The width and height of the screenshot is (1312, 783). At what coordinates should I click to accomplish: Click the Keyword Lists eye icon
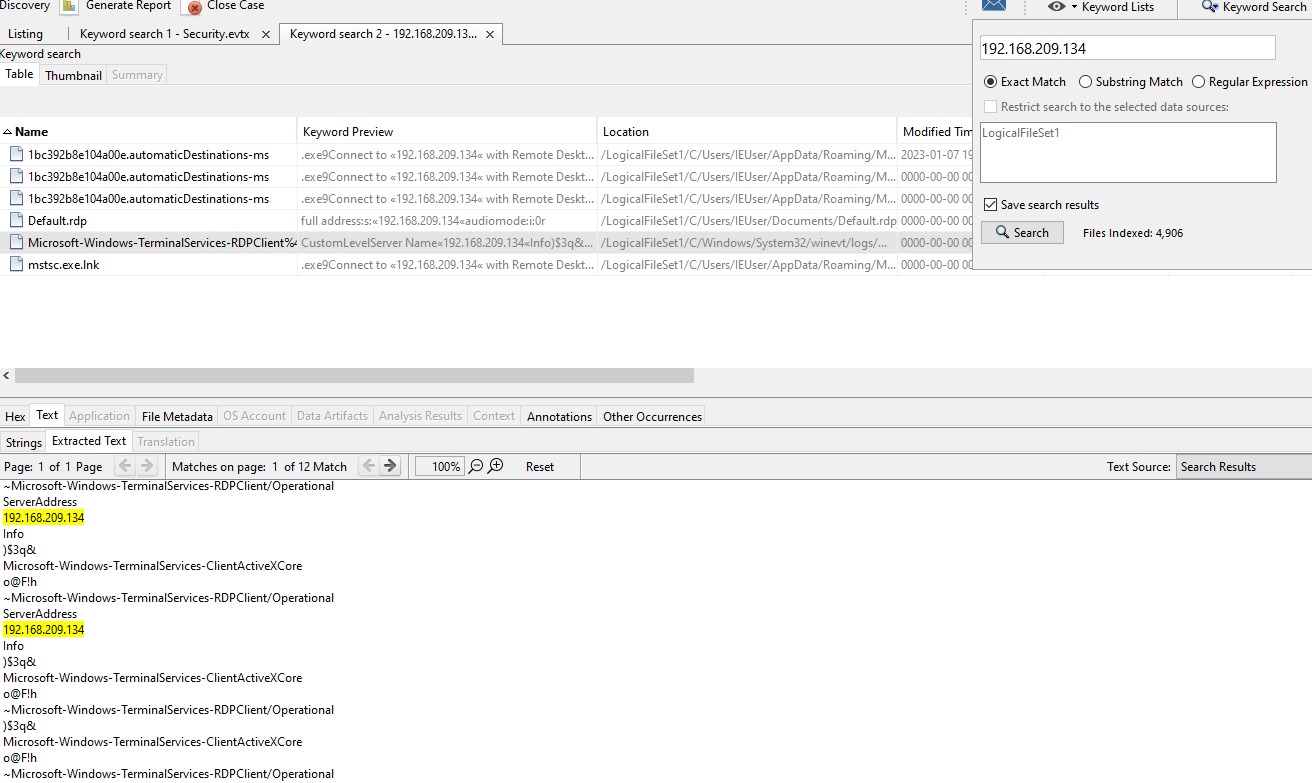[1056, 7]
